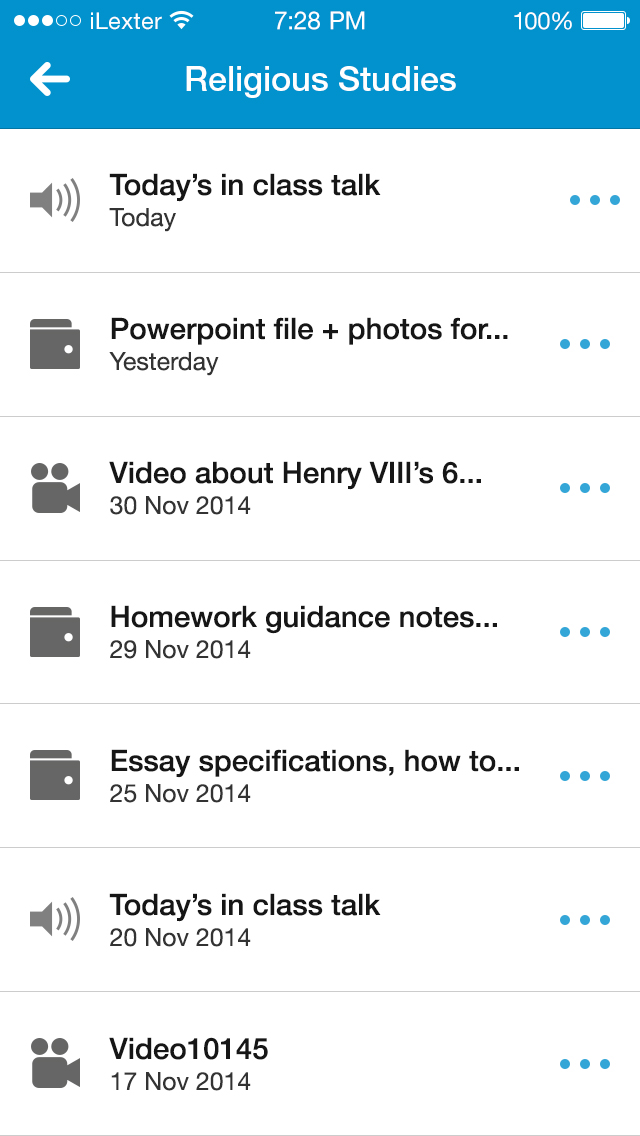Tap the back arrow in the header
The image size is (640, 1136).
pyautogui.click(x=50, y=79)
